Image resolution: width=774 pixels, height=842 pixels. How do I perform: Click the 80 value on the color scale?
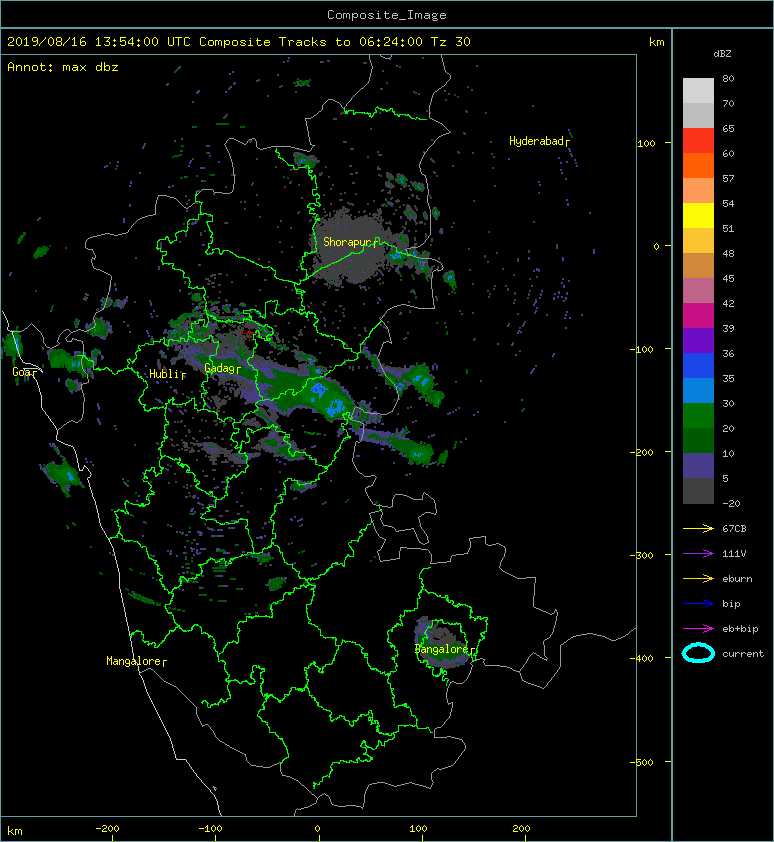[x=728, y=78]
